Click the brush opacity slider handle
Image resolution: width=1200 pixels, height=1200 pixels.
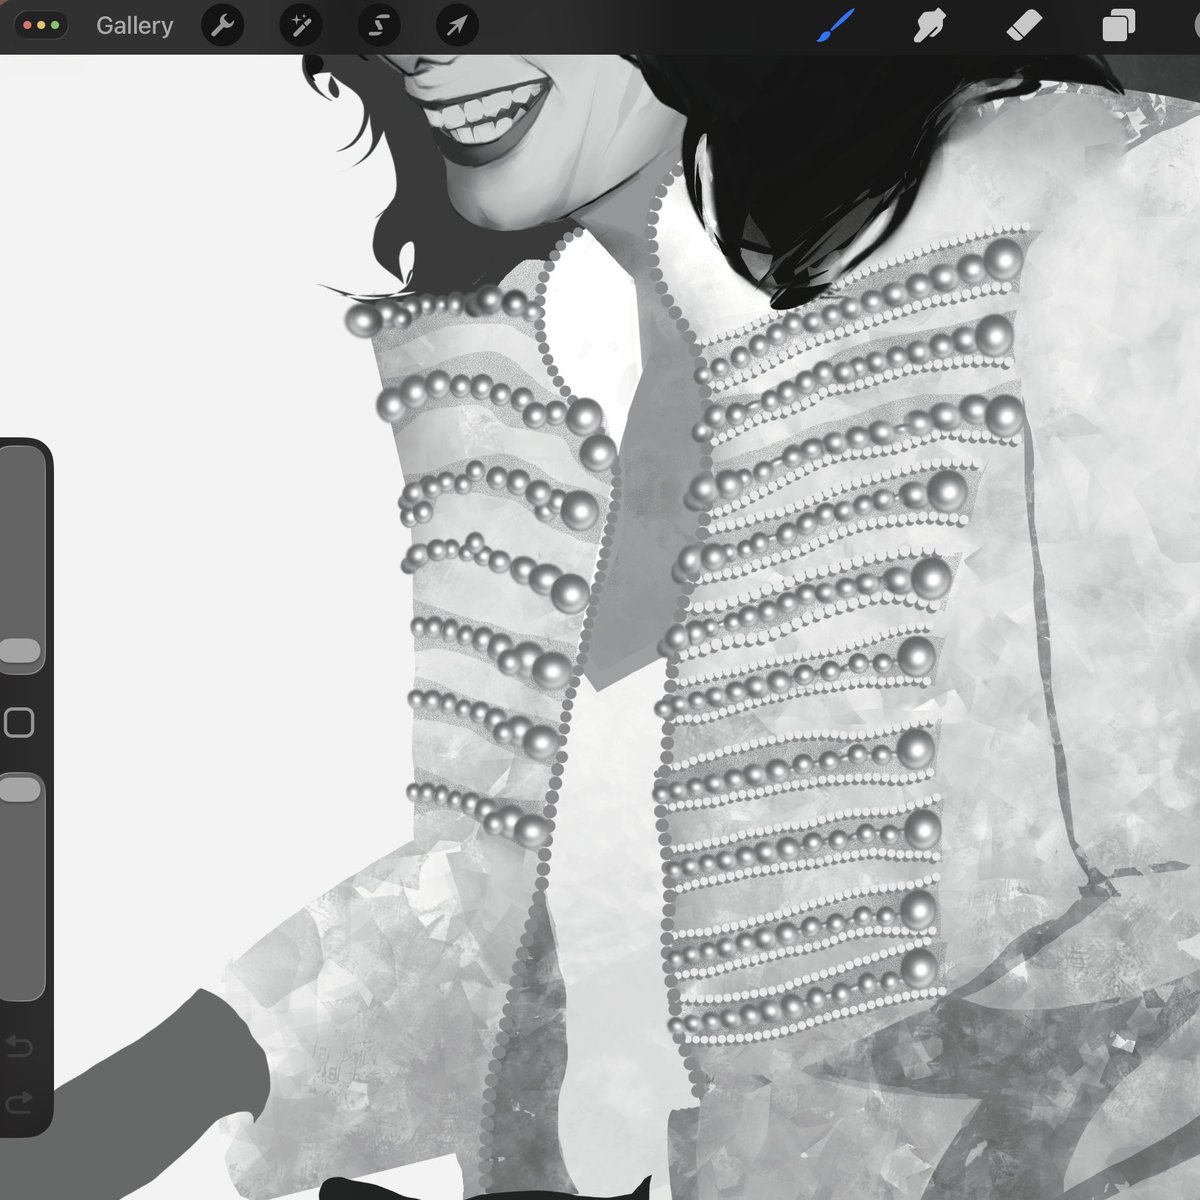click(x=19, y=790)
